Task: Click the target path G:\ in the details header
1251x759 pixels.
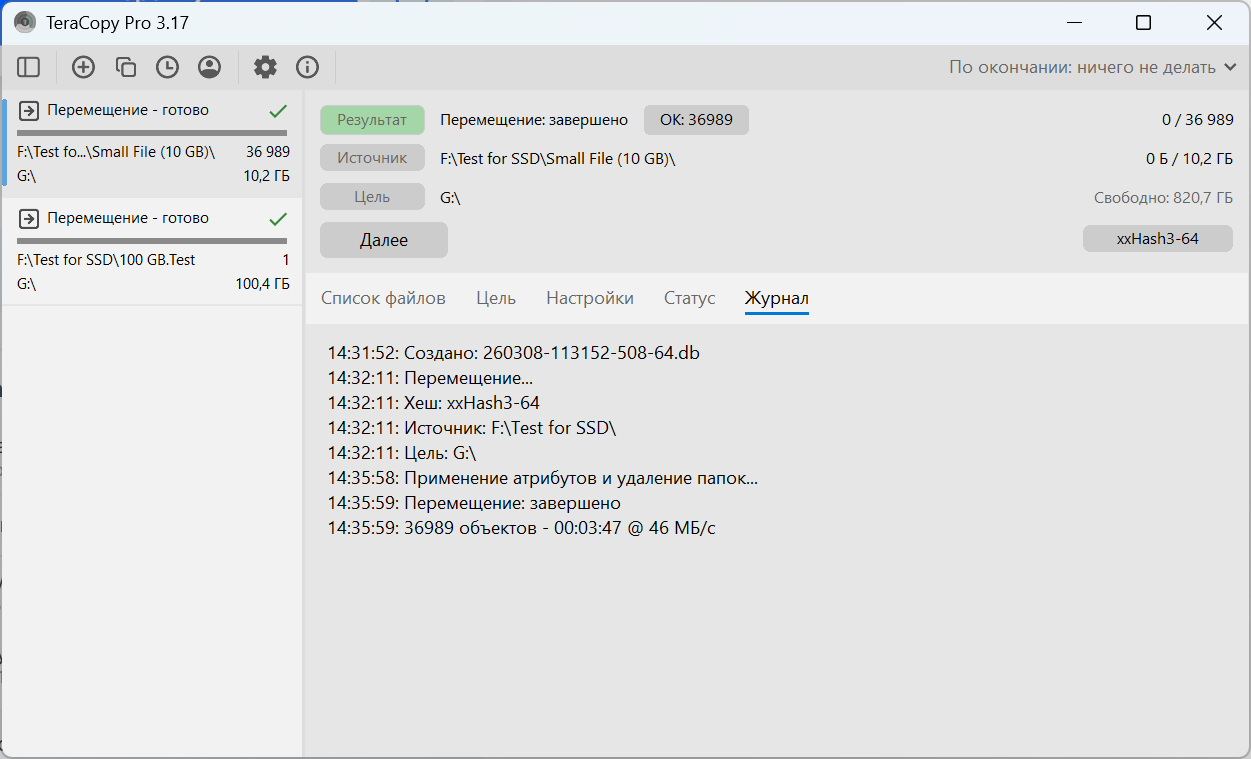Action: pyautogui.click(x=450, y=198)
